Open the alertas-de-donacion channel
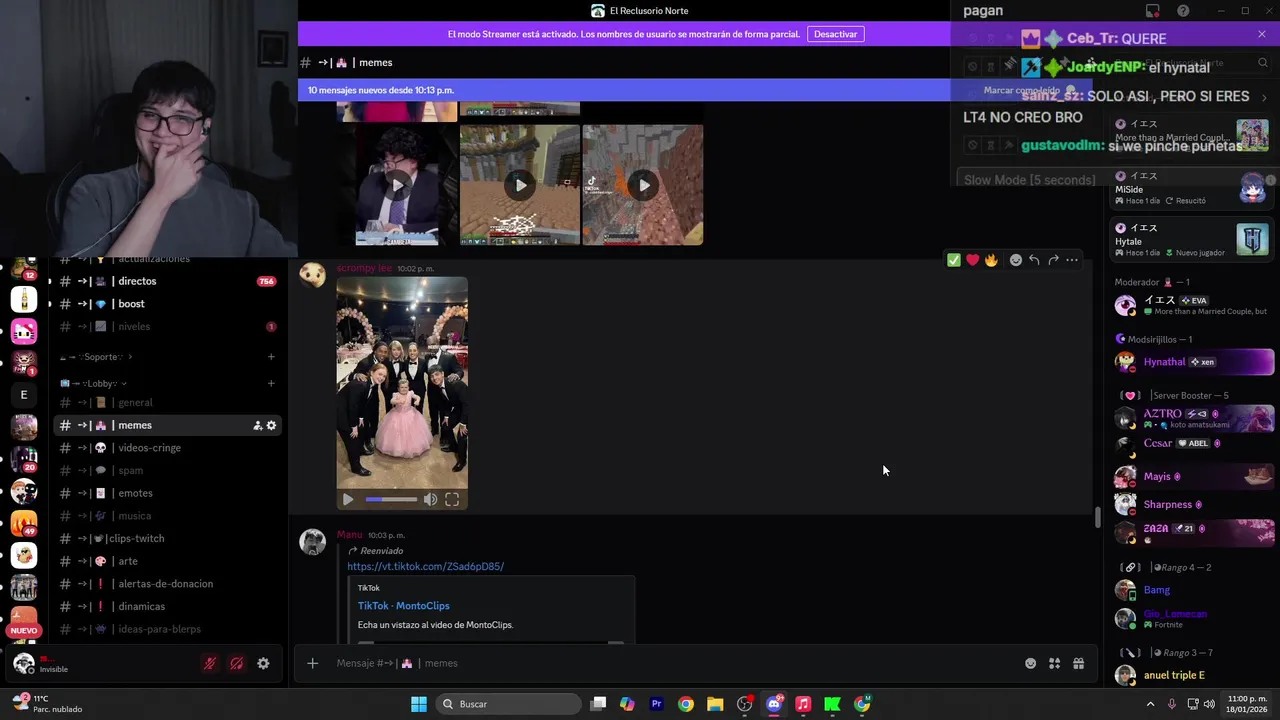Image resolution: width=1280 pixels, height=720 pixels. click(166, 584)
